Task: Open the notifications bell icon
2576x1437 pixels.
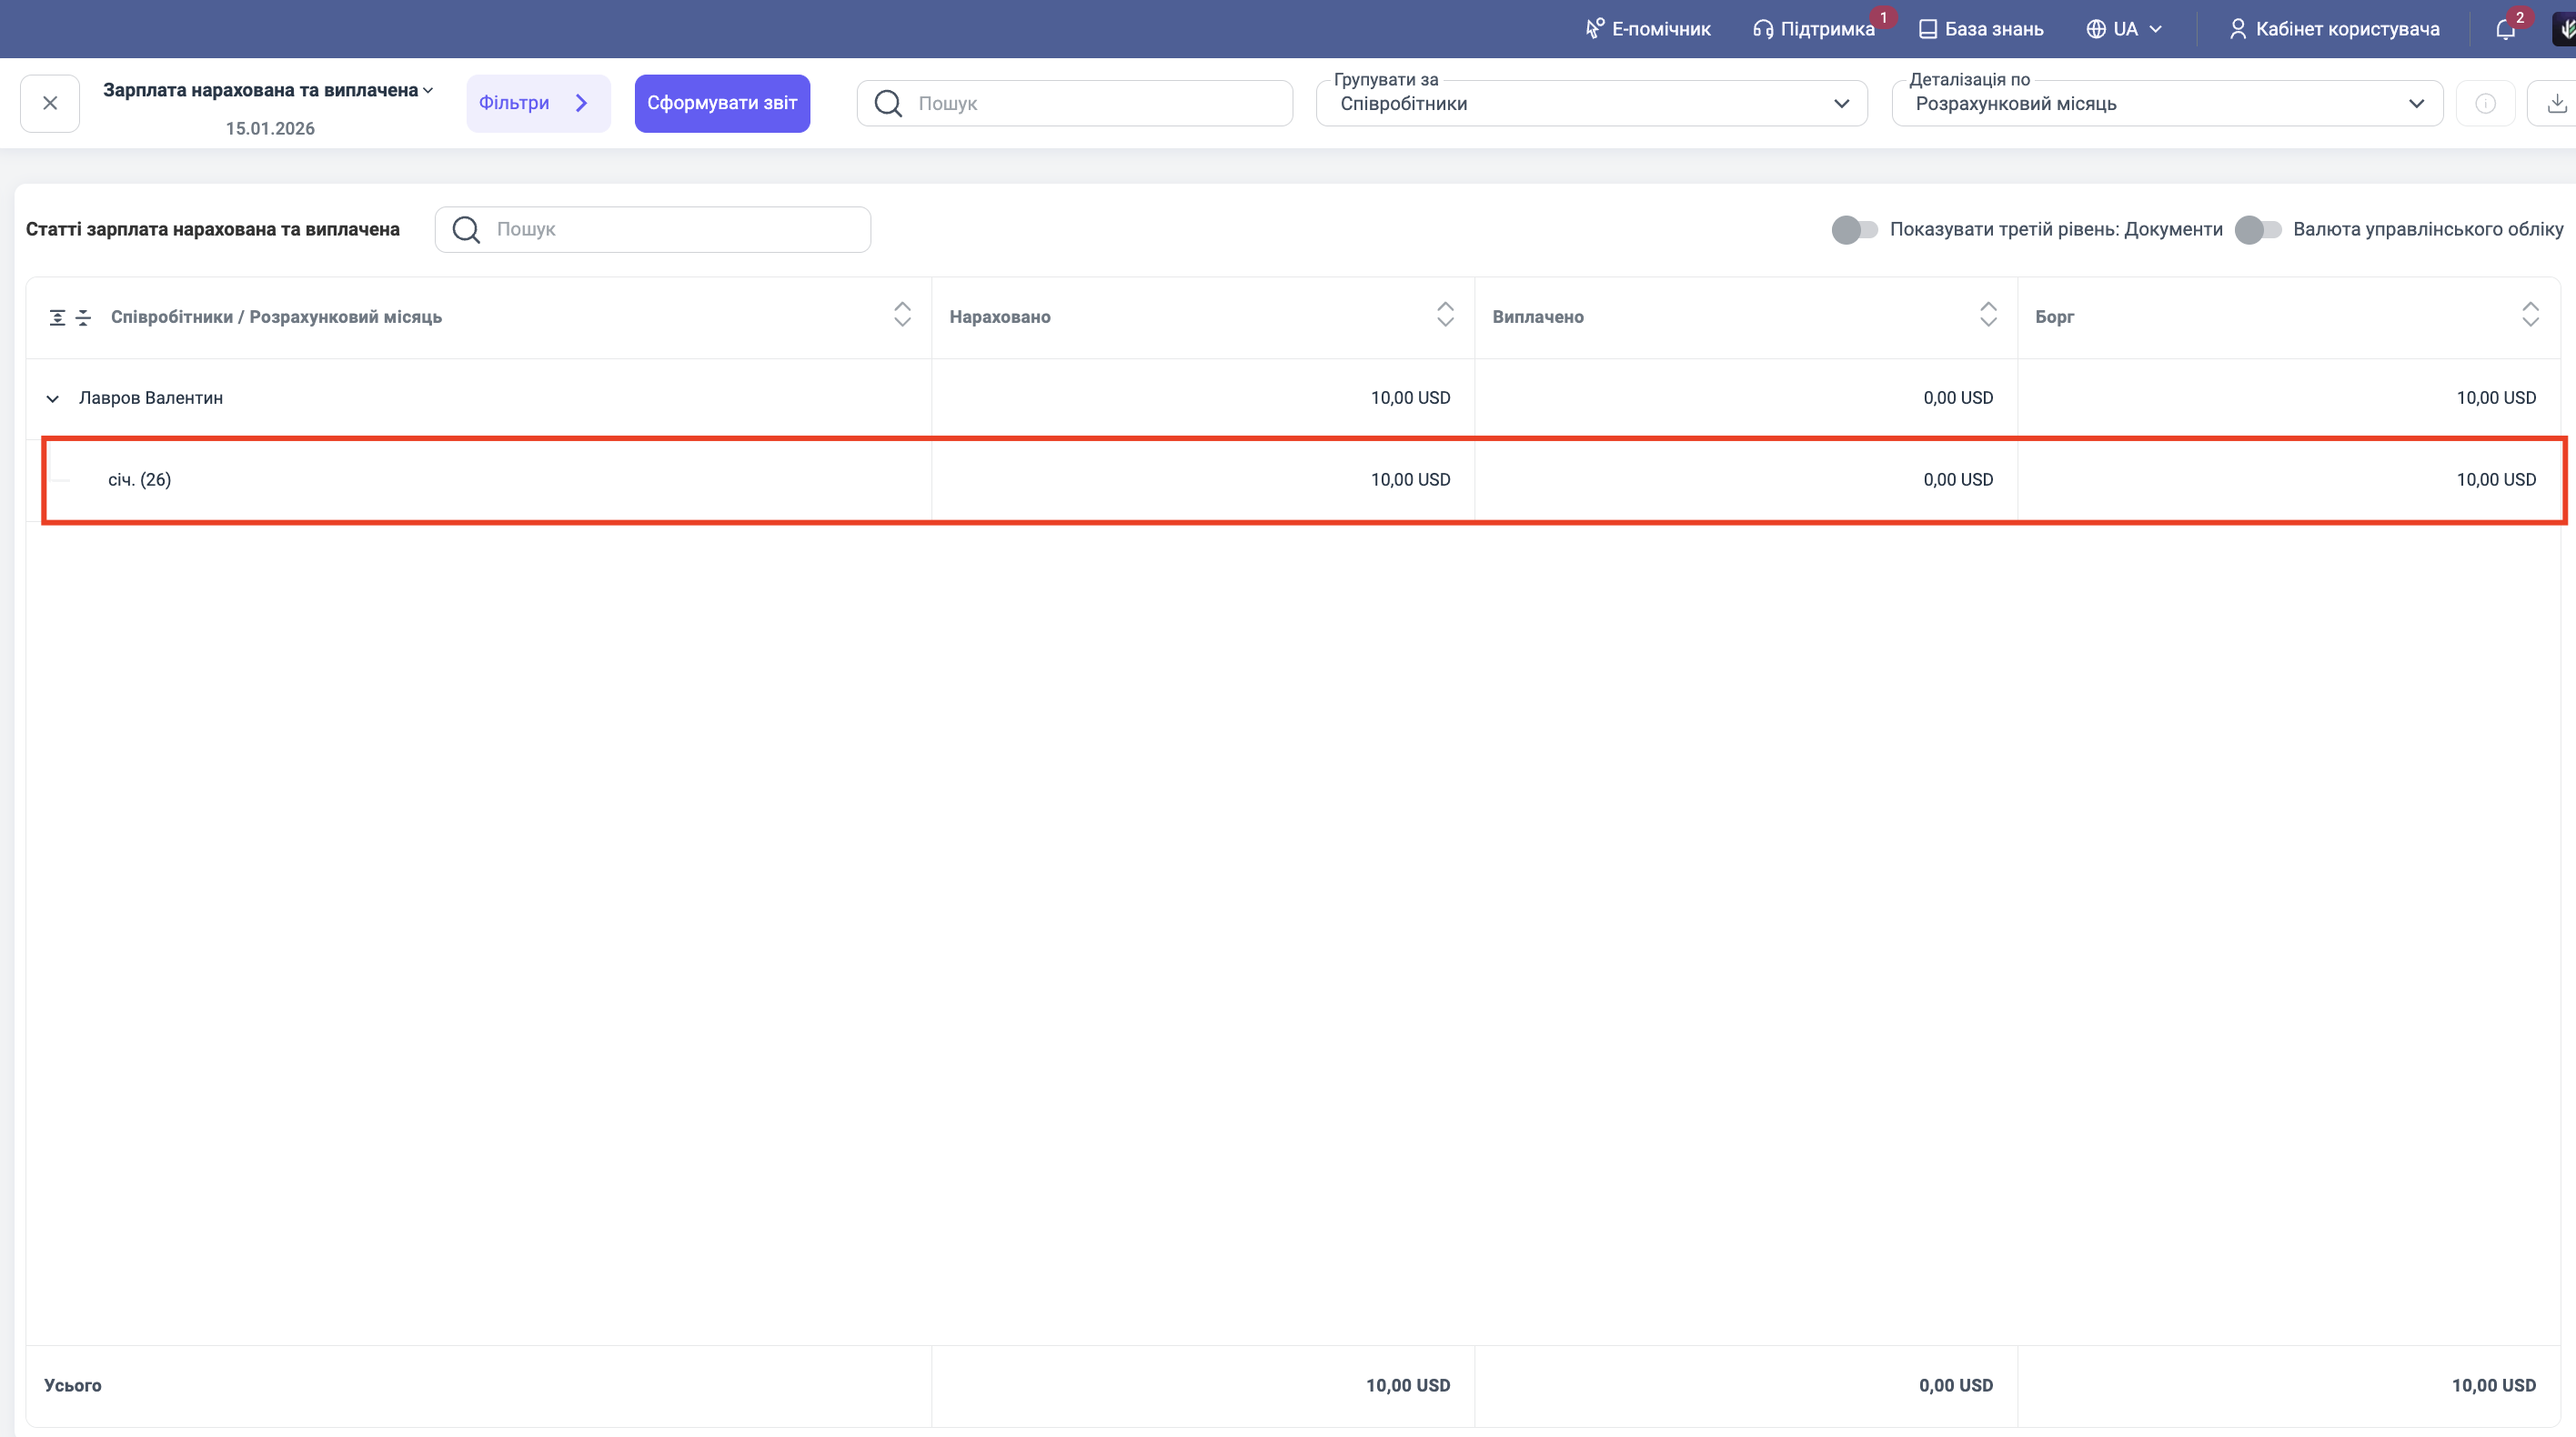Action: (2504, 29)
